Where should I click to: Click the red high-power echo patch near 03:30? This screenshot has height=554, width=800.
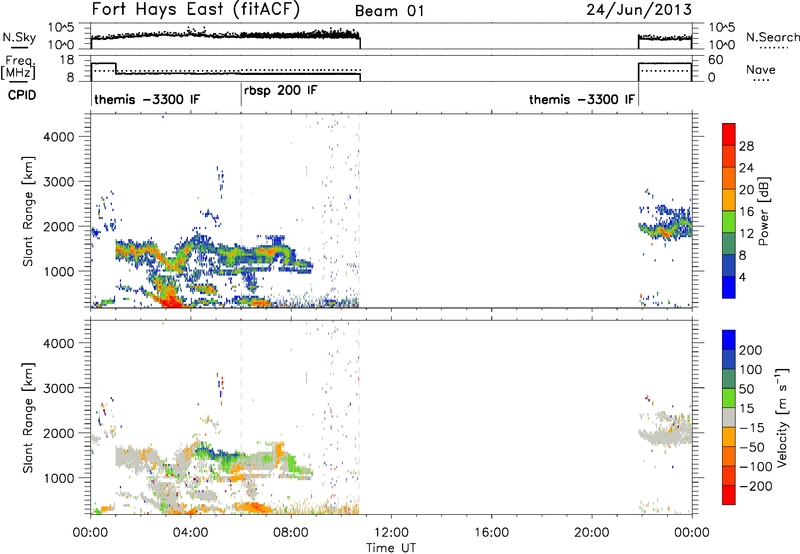pyautogui.click(x=172, y=299)
